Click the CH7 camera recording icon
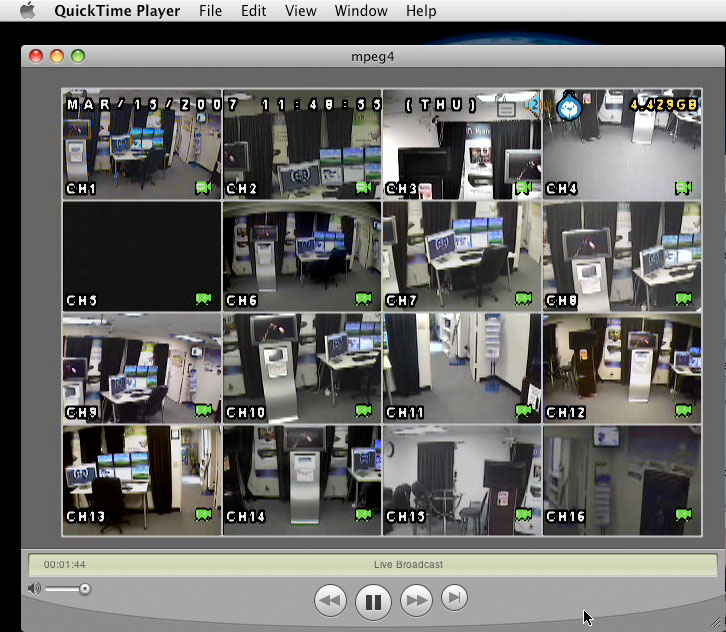 tap(523, 299)
